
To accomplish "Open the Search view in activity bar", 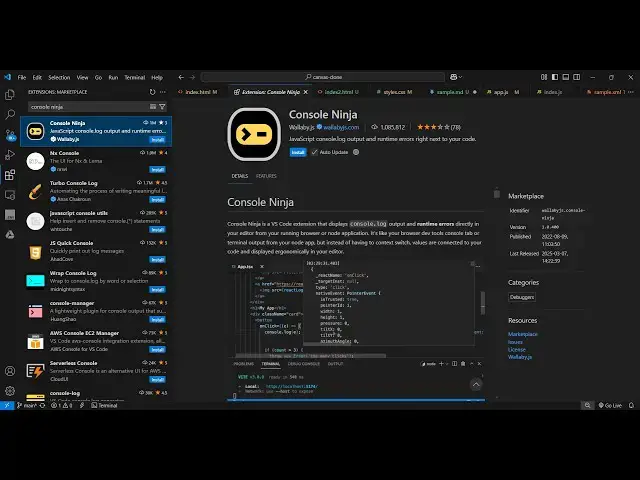I will [x=10, y=114].
